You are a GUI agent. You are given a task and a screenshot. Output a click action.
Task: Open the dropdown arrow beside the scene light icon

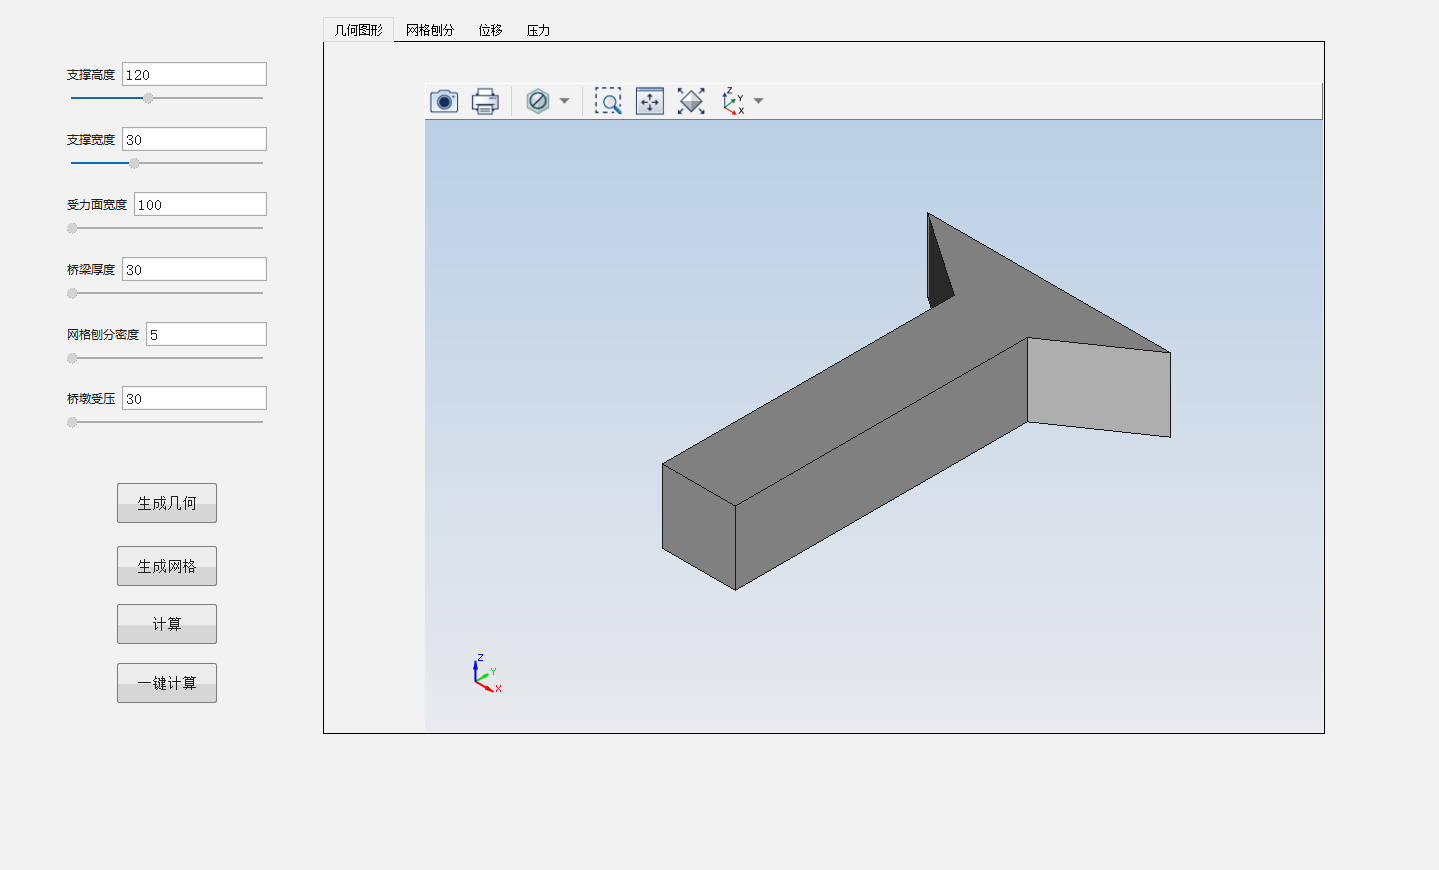point(564,101)
